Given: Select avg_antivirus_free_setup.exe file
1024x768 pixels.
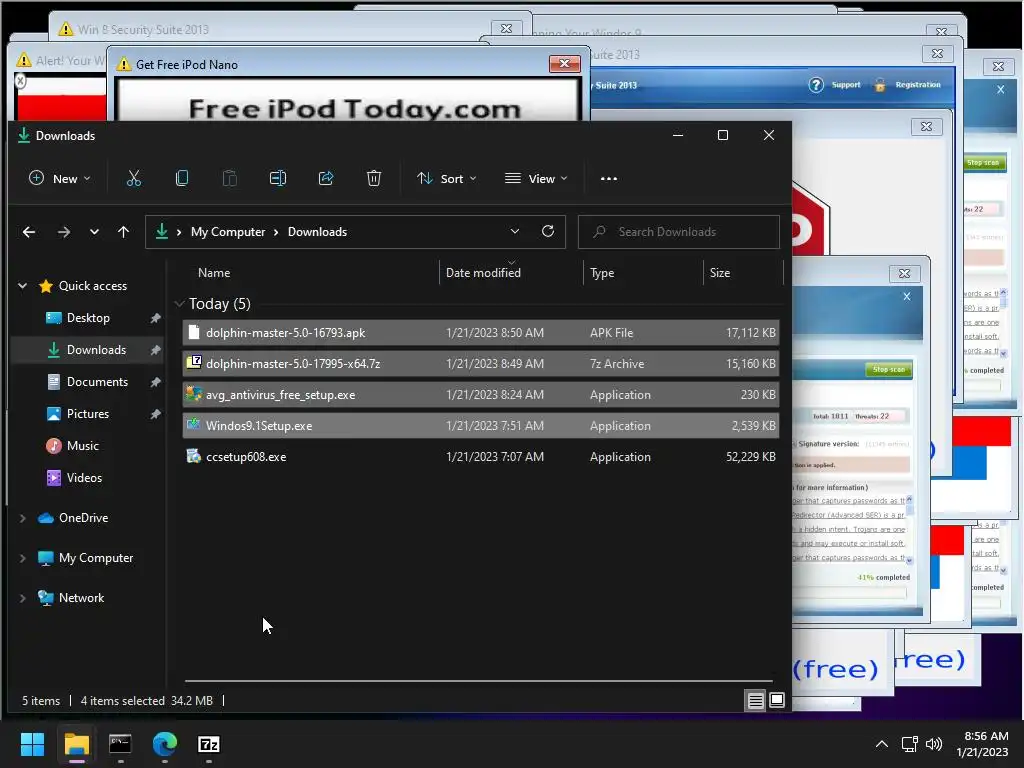Looking at the screenshot, I should 481,394.
